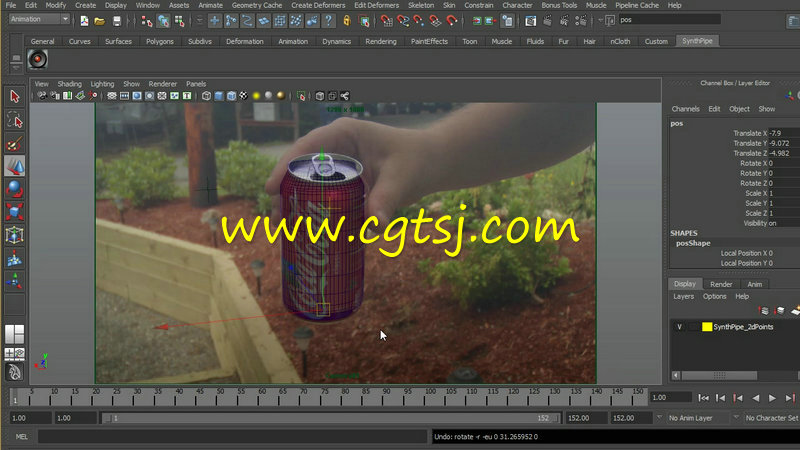800x450 pixels.
Task: Switch to the Polygons shelf tab
Action: click(160, 41)
